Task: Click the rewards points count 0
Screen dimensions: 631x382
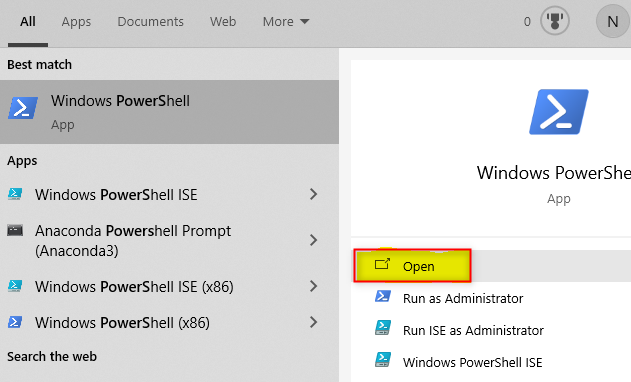Action: pyautogui.click(x=527, y=22)
